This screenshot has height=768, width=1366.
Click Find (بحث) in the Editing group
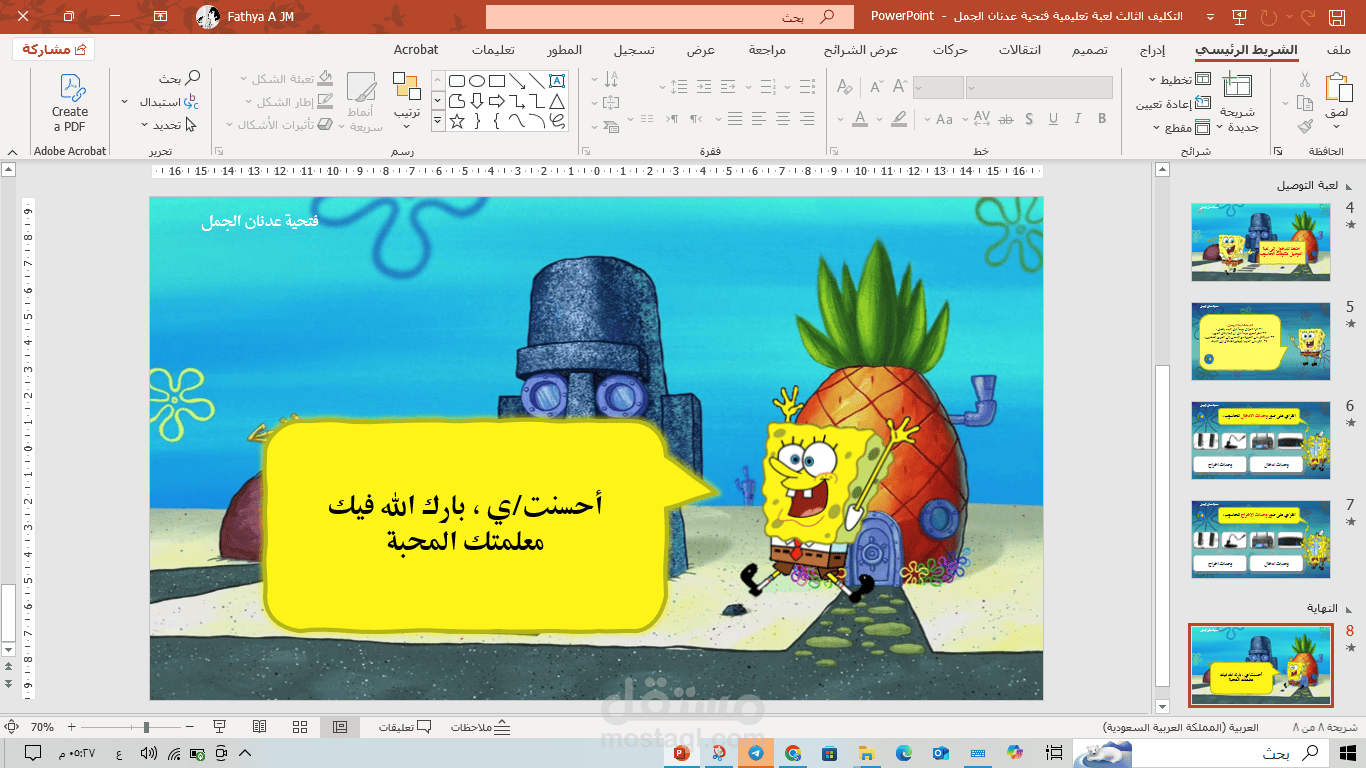pos(179,78)
